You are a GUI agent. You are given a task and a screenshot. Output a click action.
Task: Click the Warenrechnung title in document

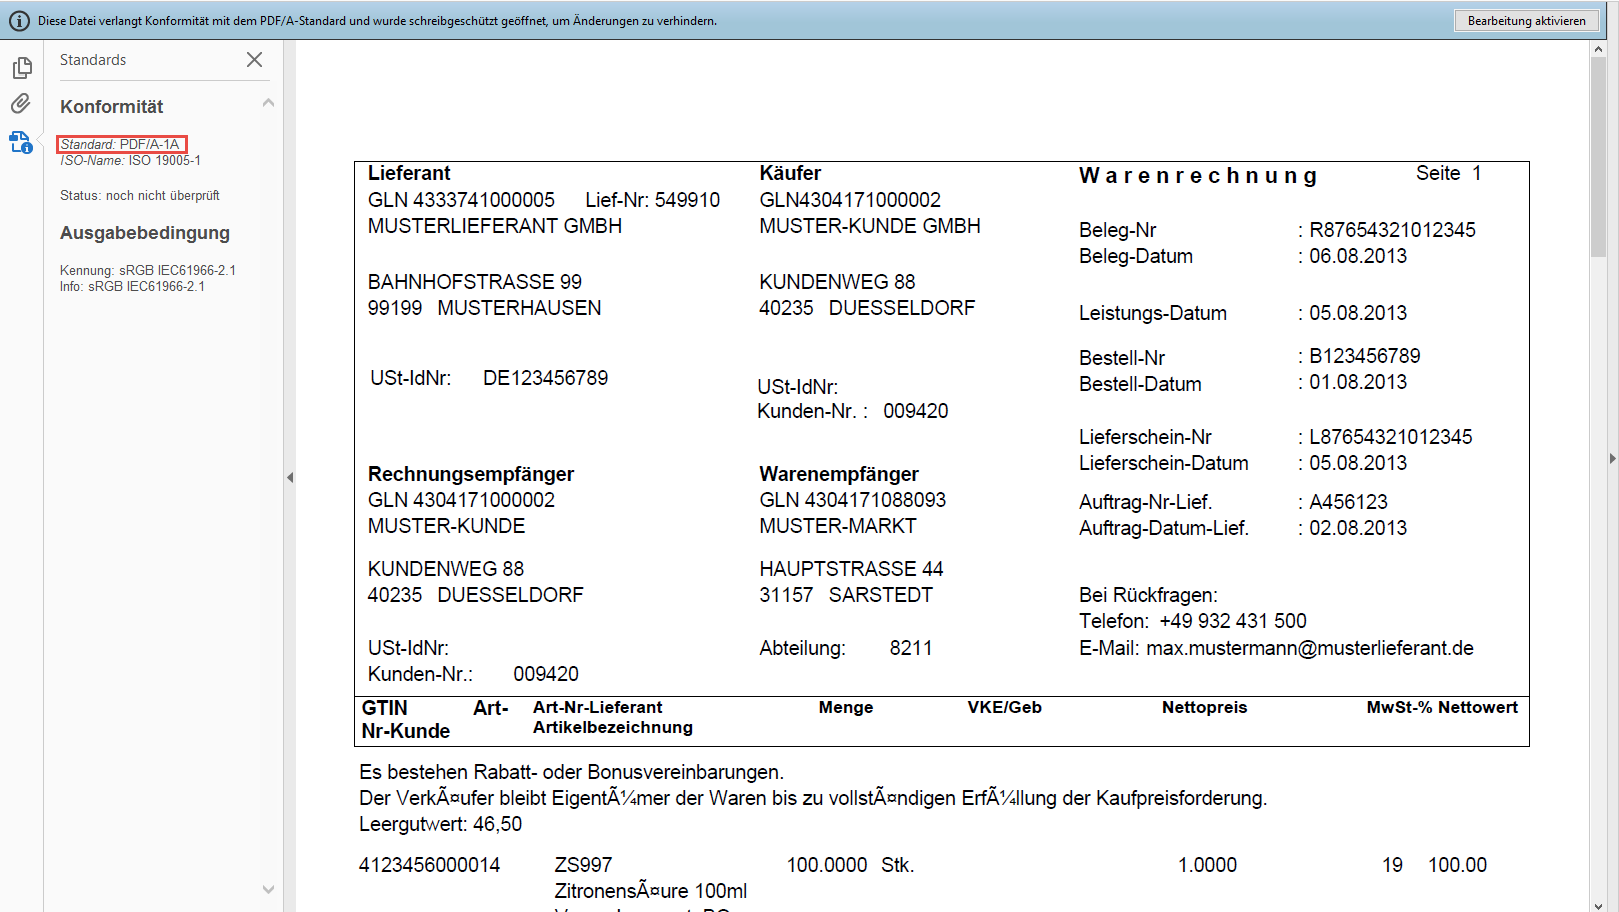[x=1198, y=176]
